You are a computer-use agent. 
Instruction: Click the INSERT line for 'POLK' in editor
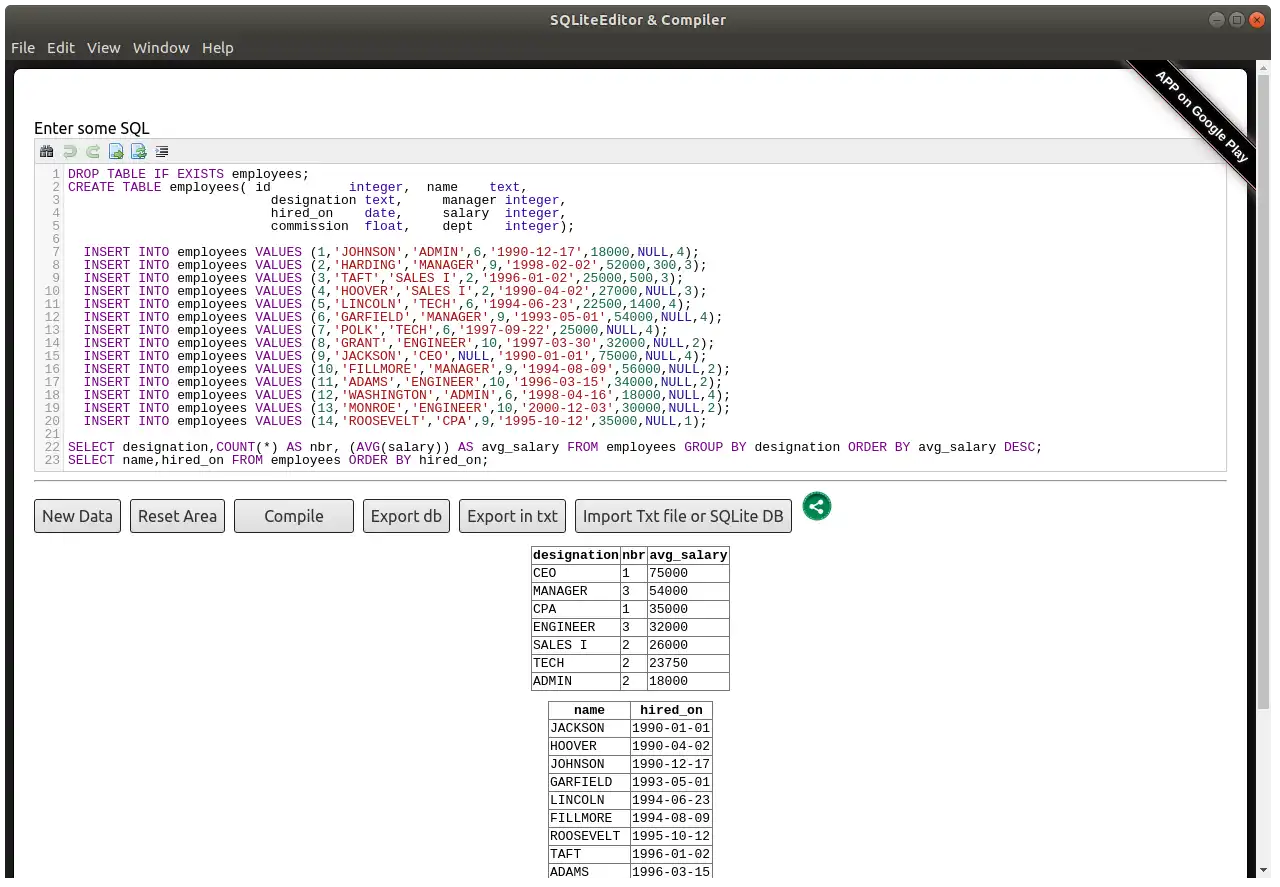[x=375, y=330]
